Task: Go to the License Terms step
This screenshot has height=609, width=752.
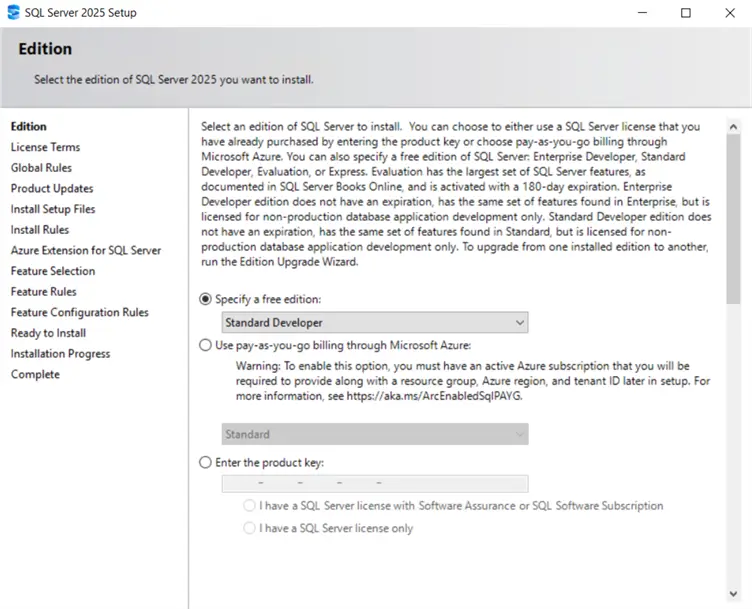Action: pos(46,147)
